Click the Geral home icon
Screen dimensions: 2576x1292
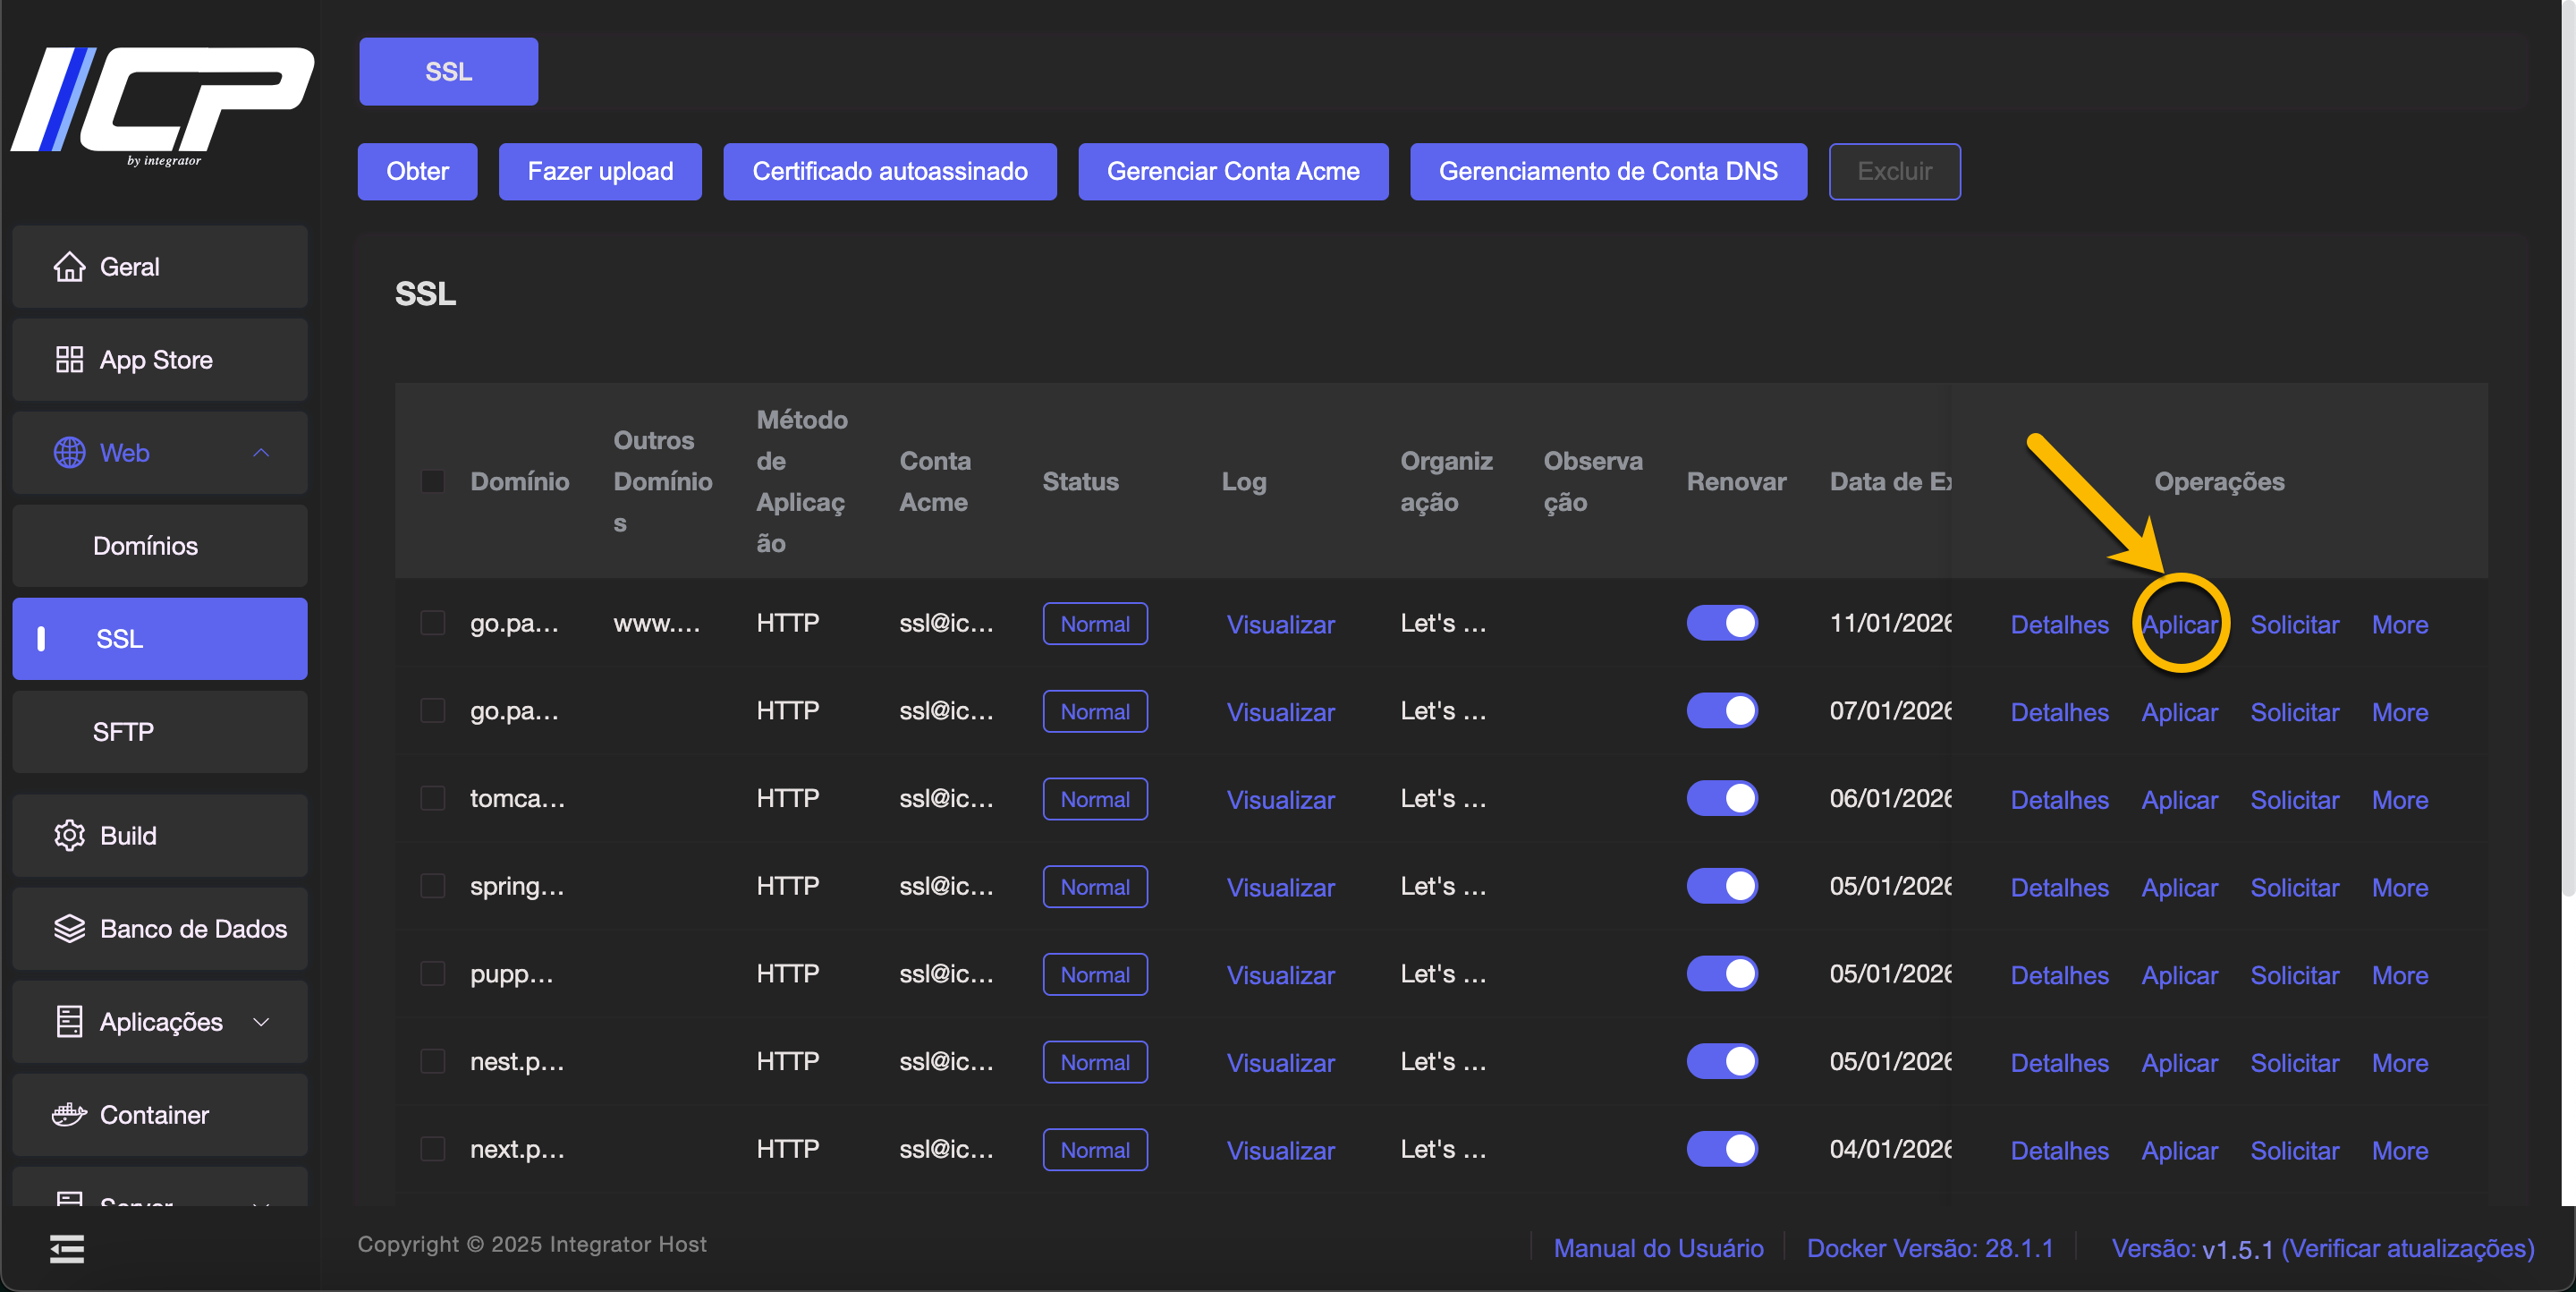69,267
